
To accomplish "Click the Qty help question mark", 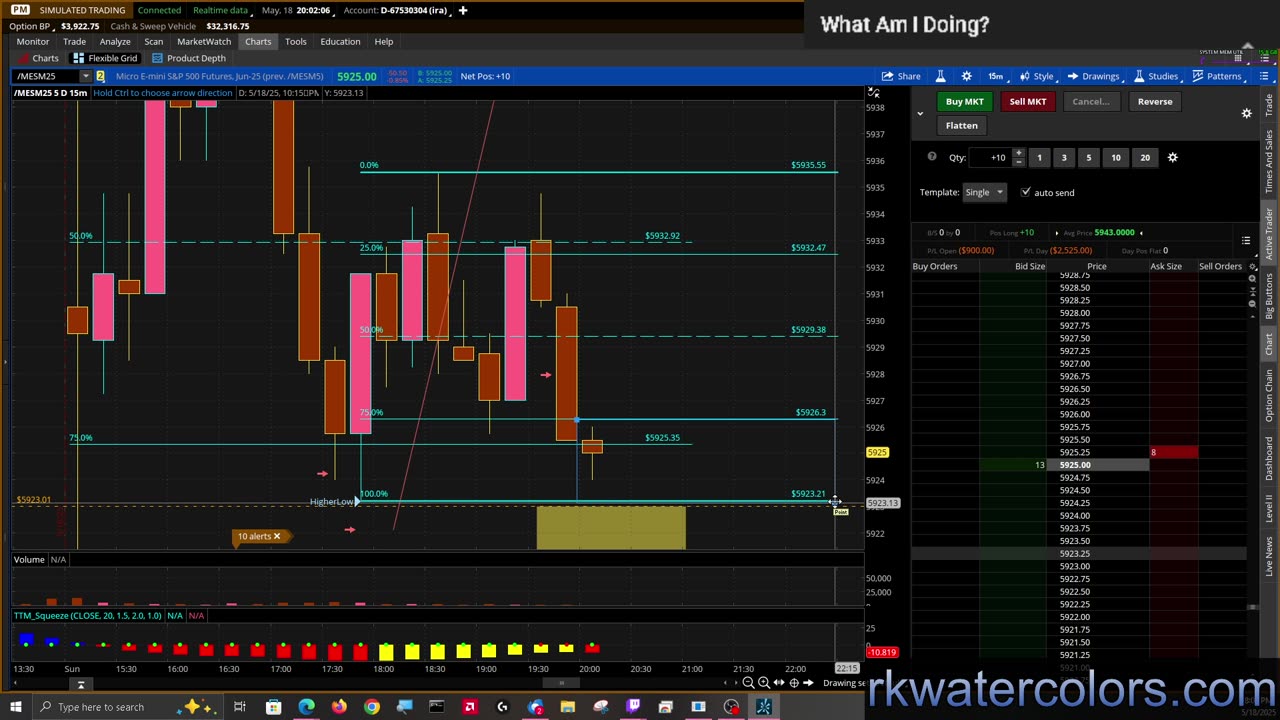I will (932, 157).
